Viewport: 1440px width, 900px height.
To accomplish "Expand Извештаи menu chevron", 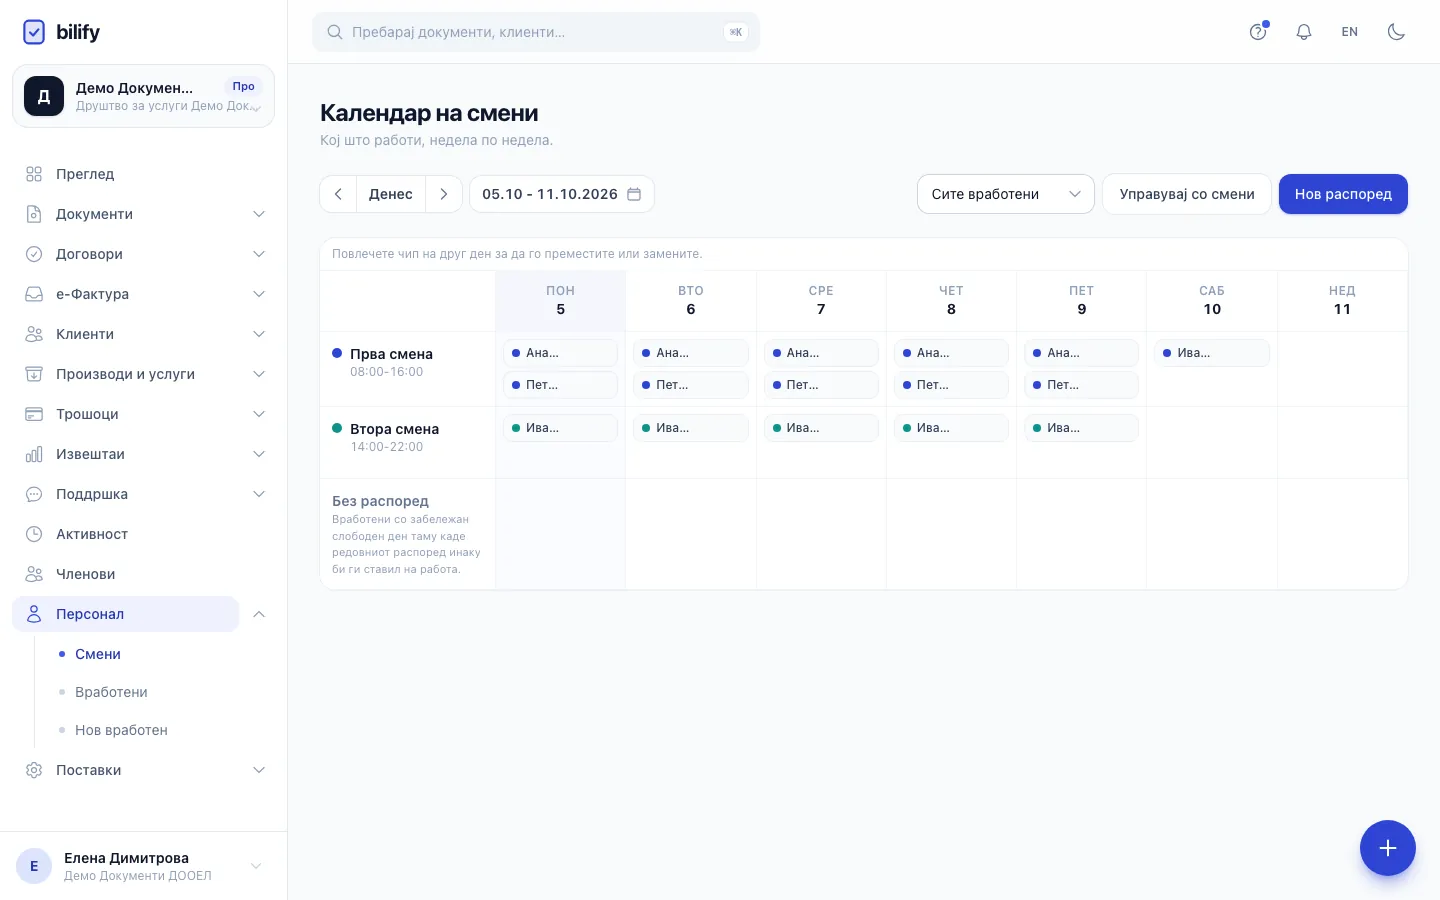I will (259, 454).
